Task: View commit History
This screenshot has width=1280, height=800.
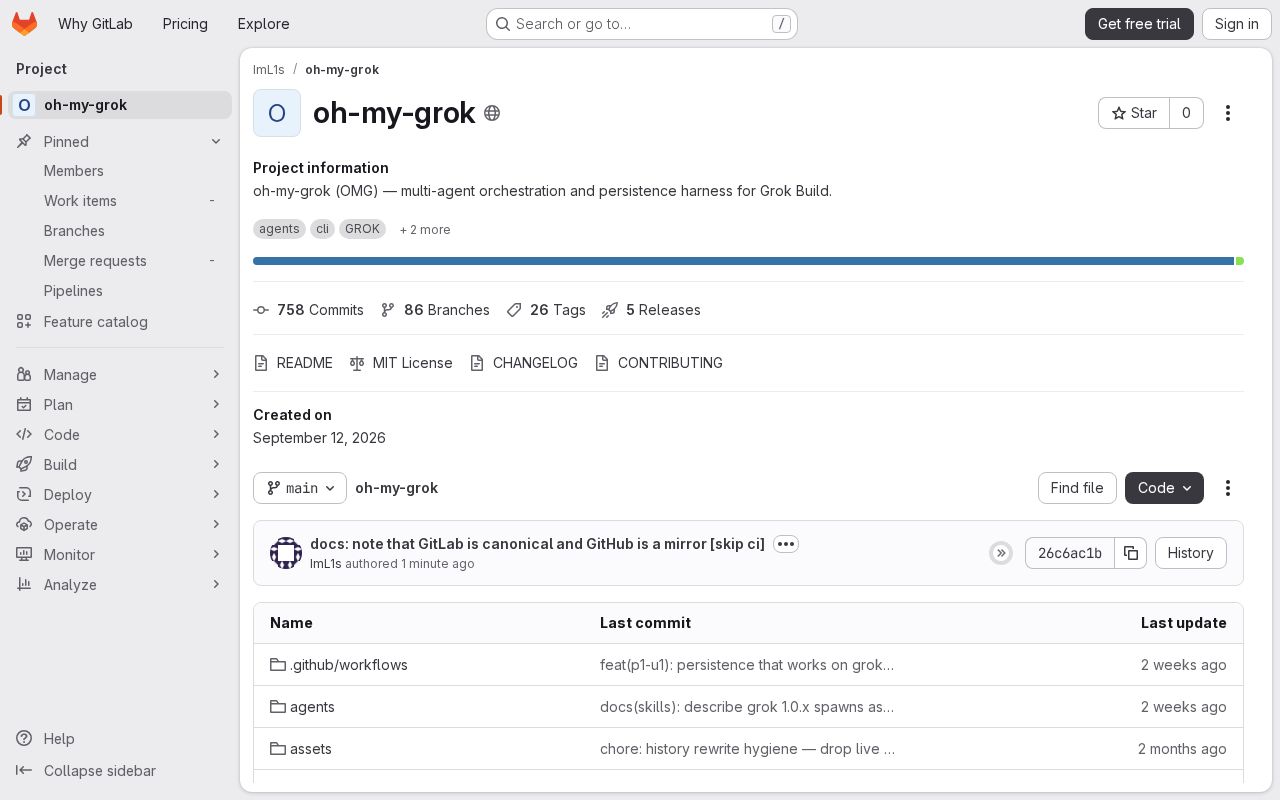Action: point(1190,553)
